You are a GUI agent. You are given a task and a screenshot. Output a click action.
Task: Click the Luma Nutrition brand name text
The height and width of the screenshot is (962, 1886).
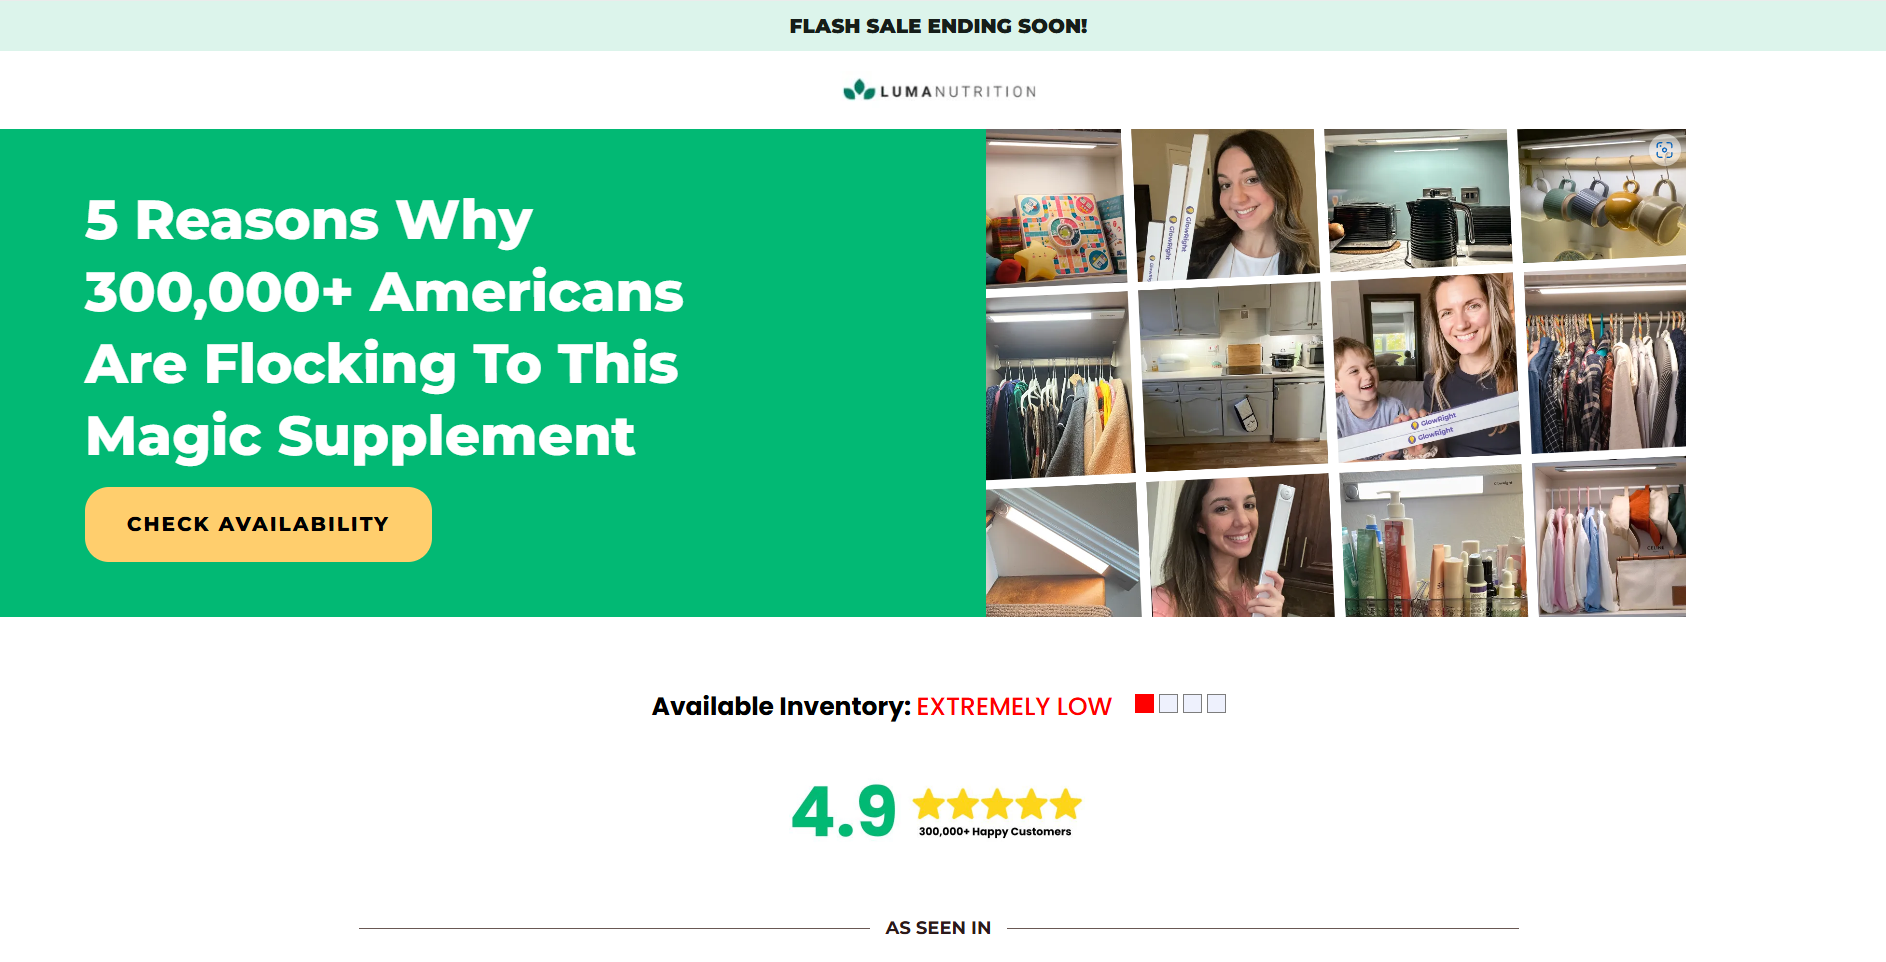coord(958,91)
